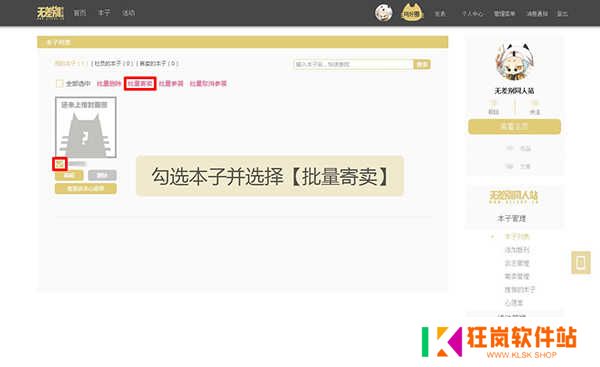Click the gray button beside edit button
The width and height of the screenshot is (600, 367).
click(x=102, y=175)
